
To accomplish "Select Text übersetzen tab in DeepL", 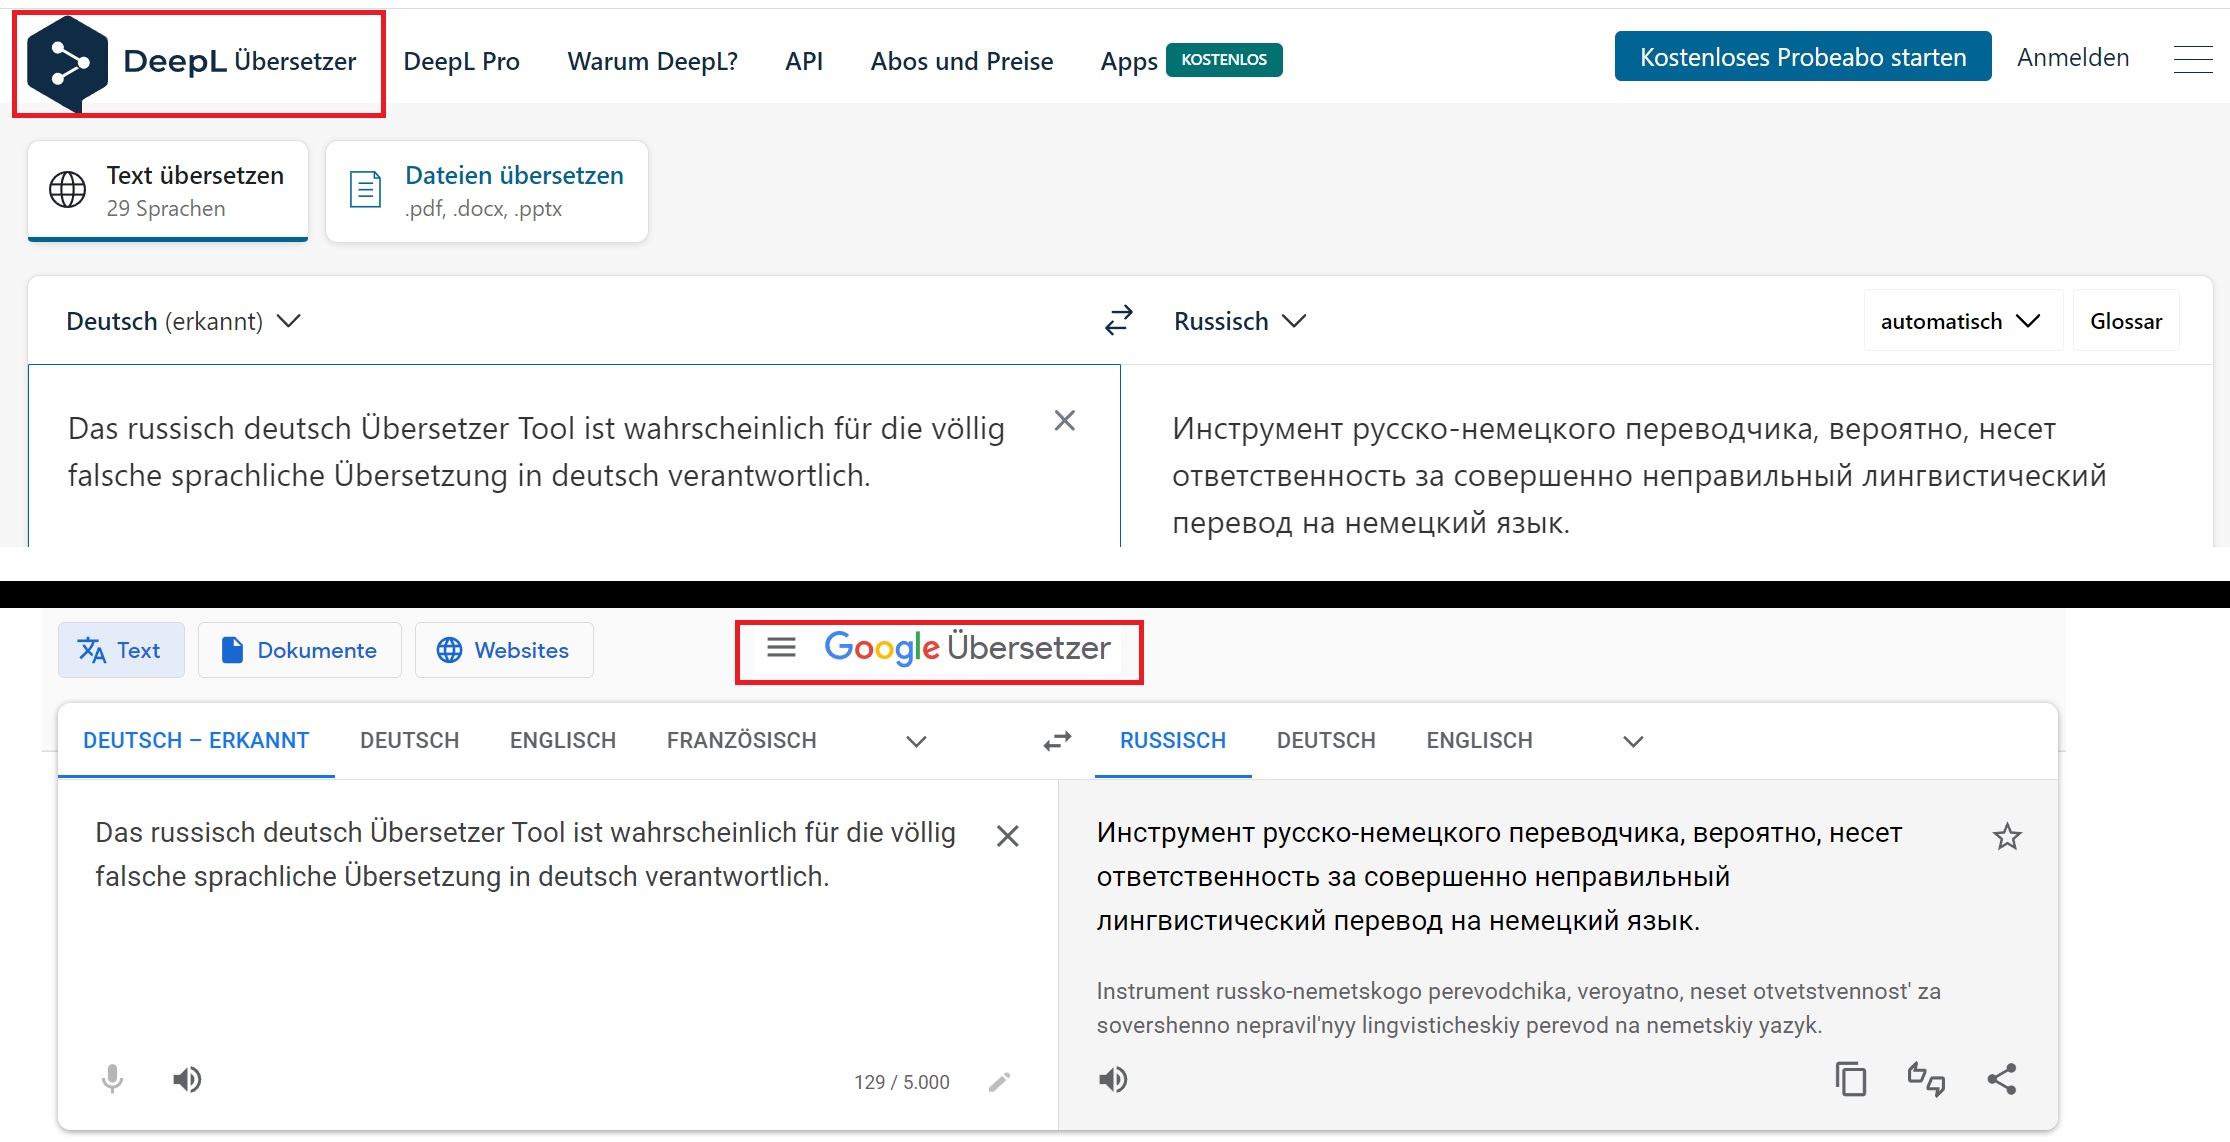I will tap(168, 191).
